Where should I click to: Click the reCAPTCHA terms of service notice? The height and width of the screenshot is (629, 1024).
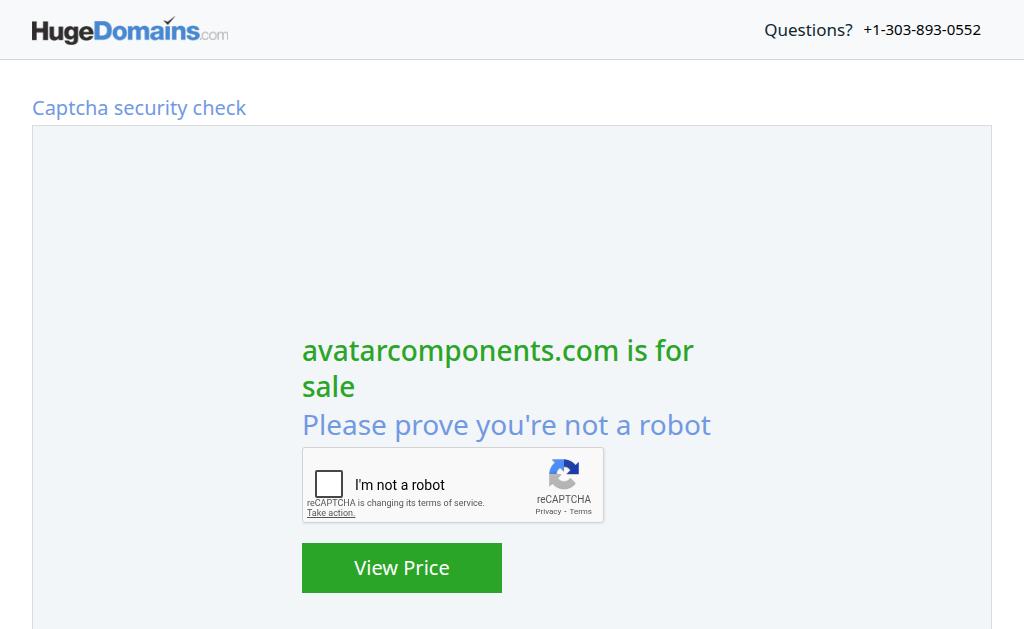[395, 503]
